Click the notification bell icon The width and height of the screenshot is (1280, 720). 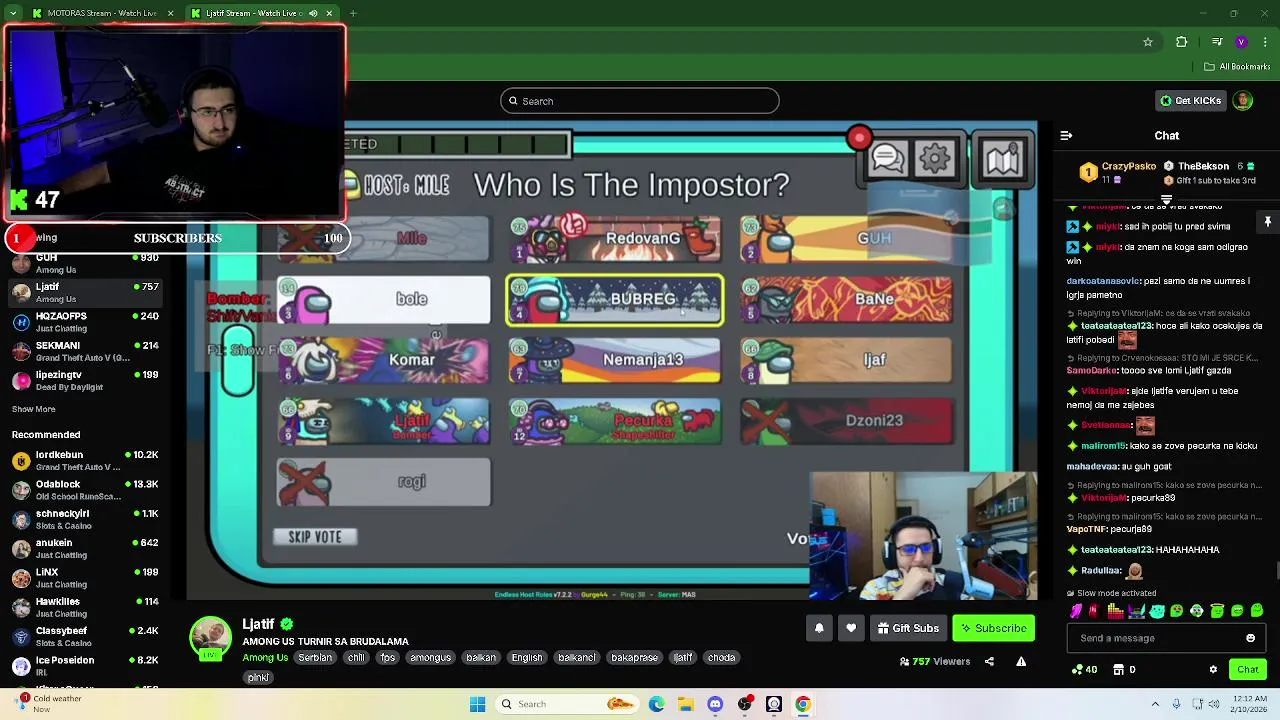819,628
